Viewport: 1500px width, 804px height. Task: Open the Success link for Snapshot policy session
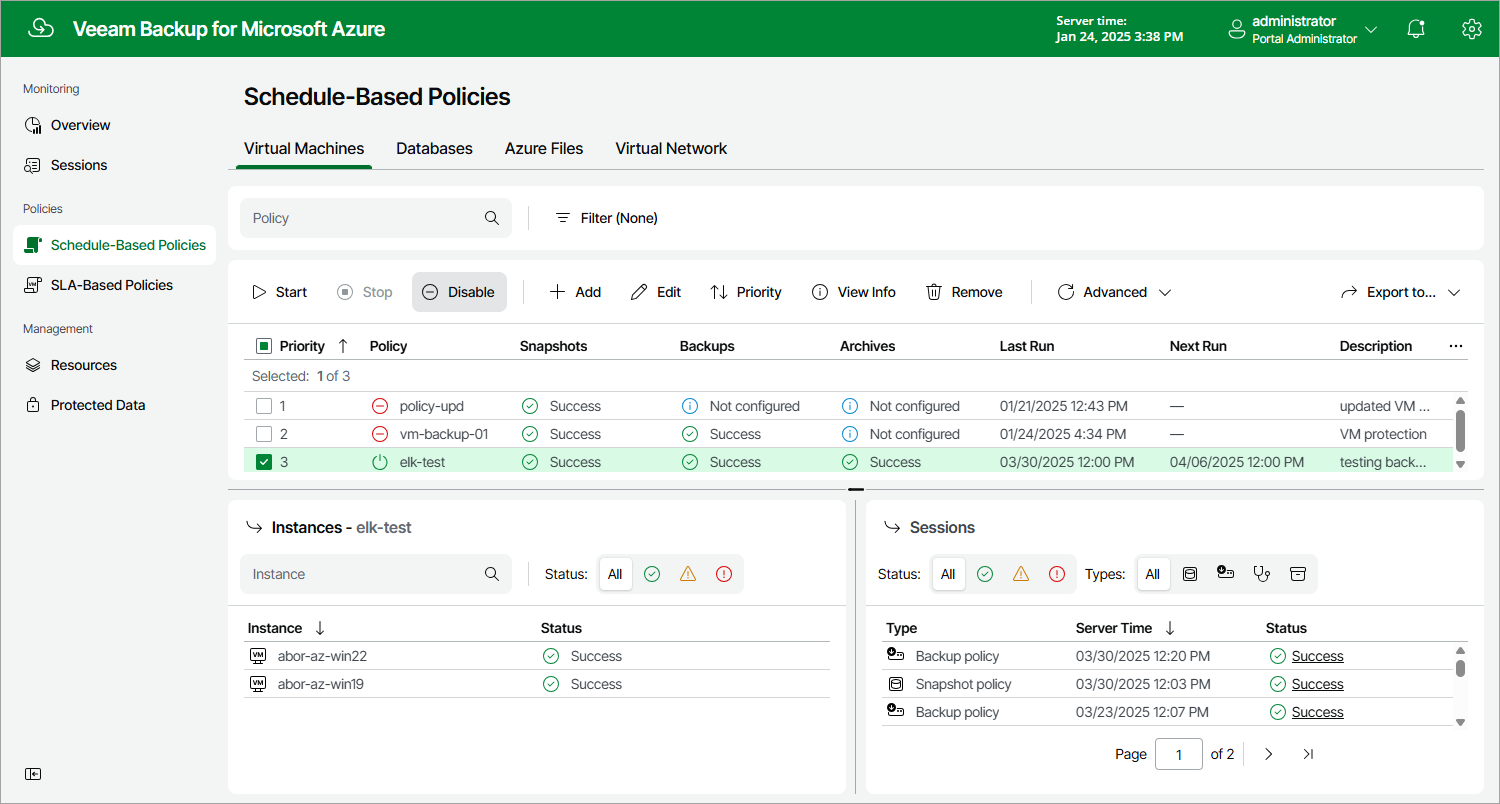1317,684
